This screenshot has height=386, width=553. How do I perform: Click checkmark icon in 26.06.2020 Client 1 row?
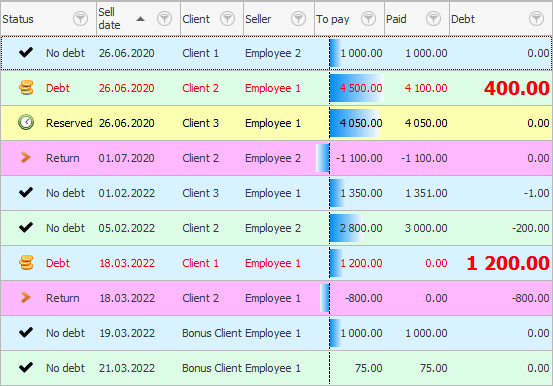(26, 53)
